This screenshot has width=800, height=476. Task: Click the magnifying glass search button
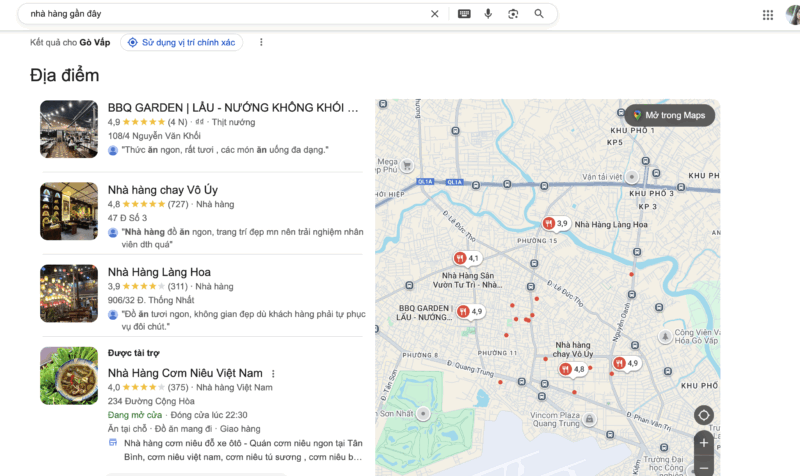(x=539, y=14)
